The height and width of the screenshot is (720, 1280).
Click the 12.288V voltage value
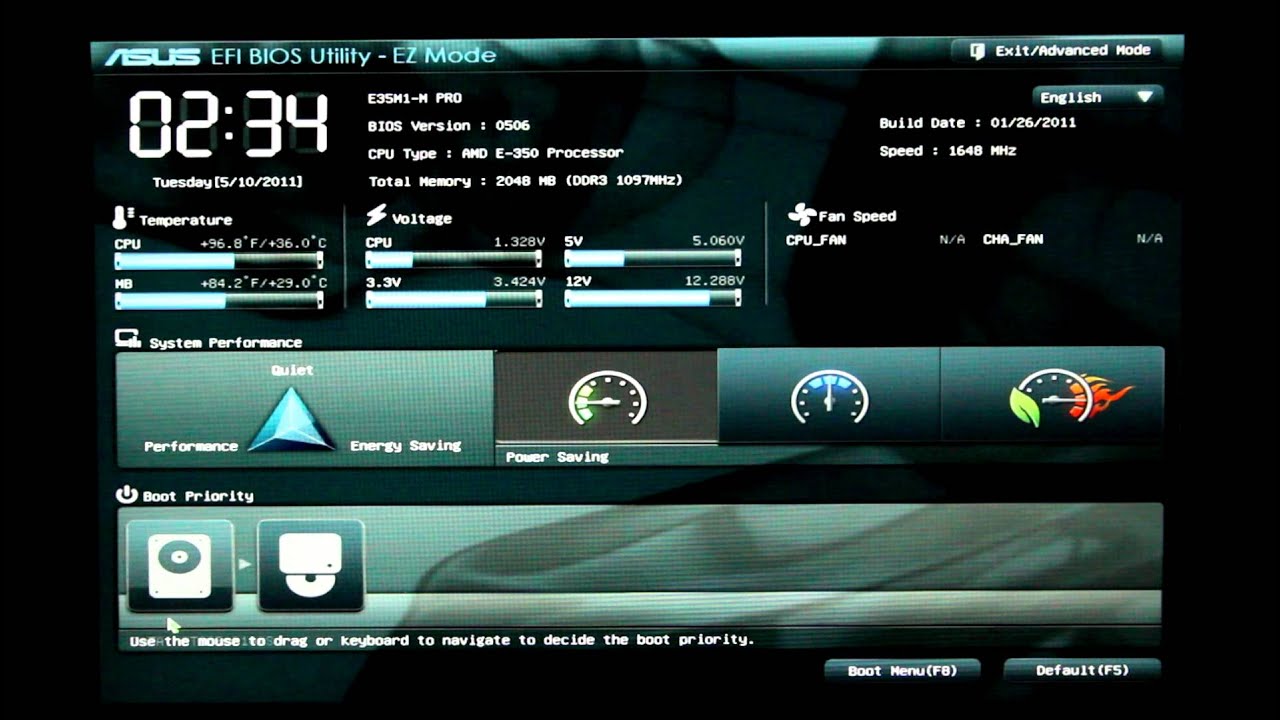tap(714, 282)
